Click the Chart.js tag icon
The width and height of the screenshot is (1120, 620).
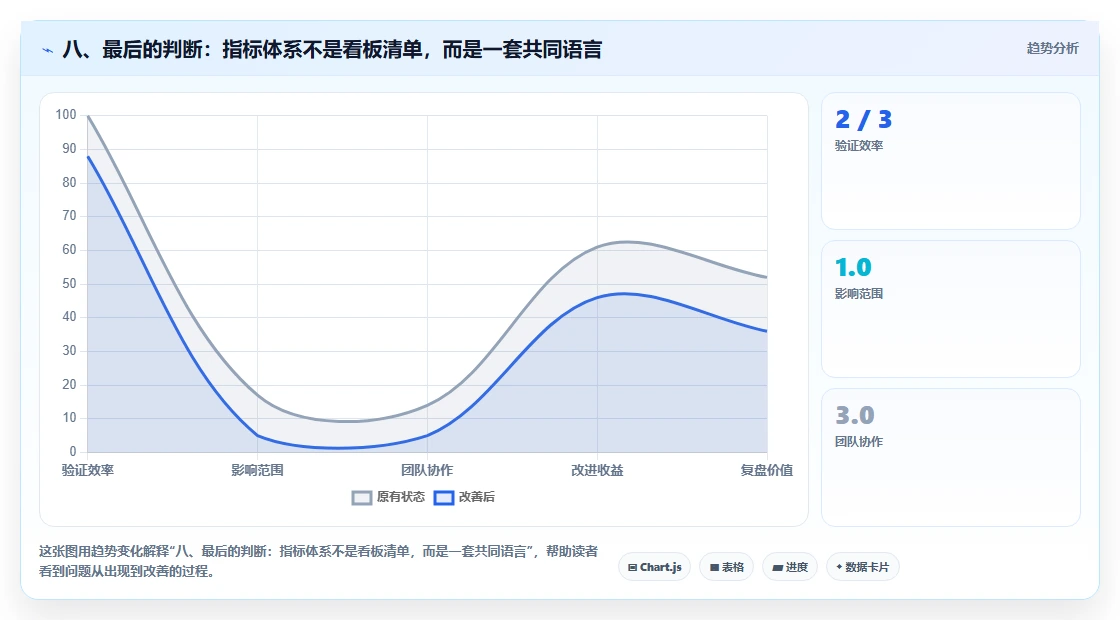point(632,567)
